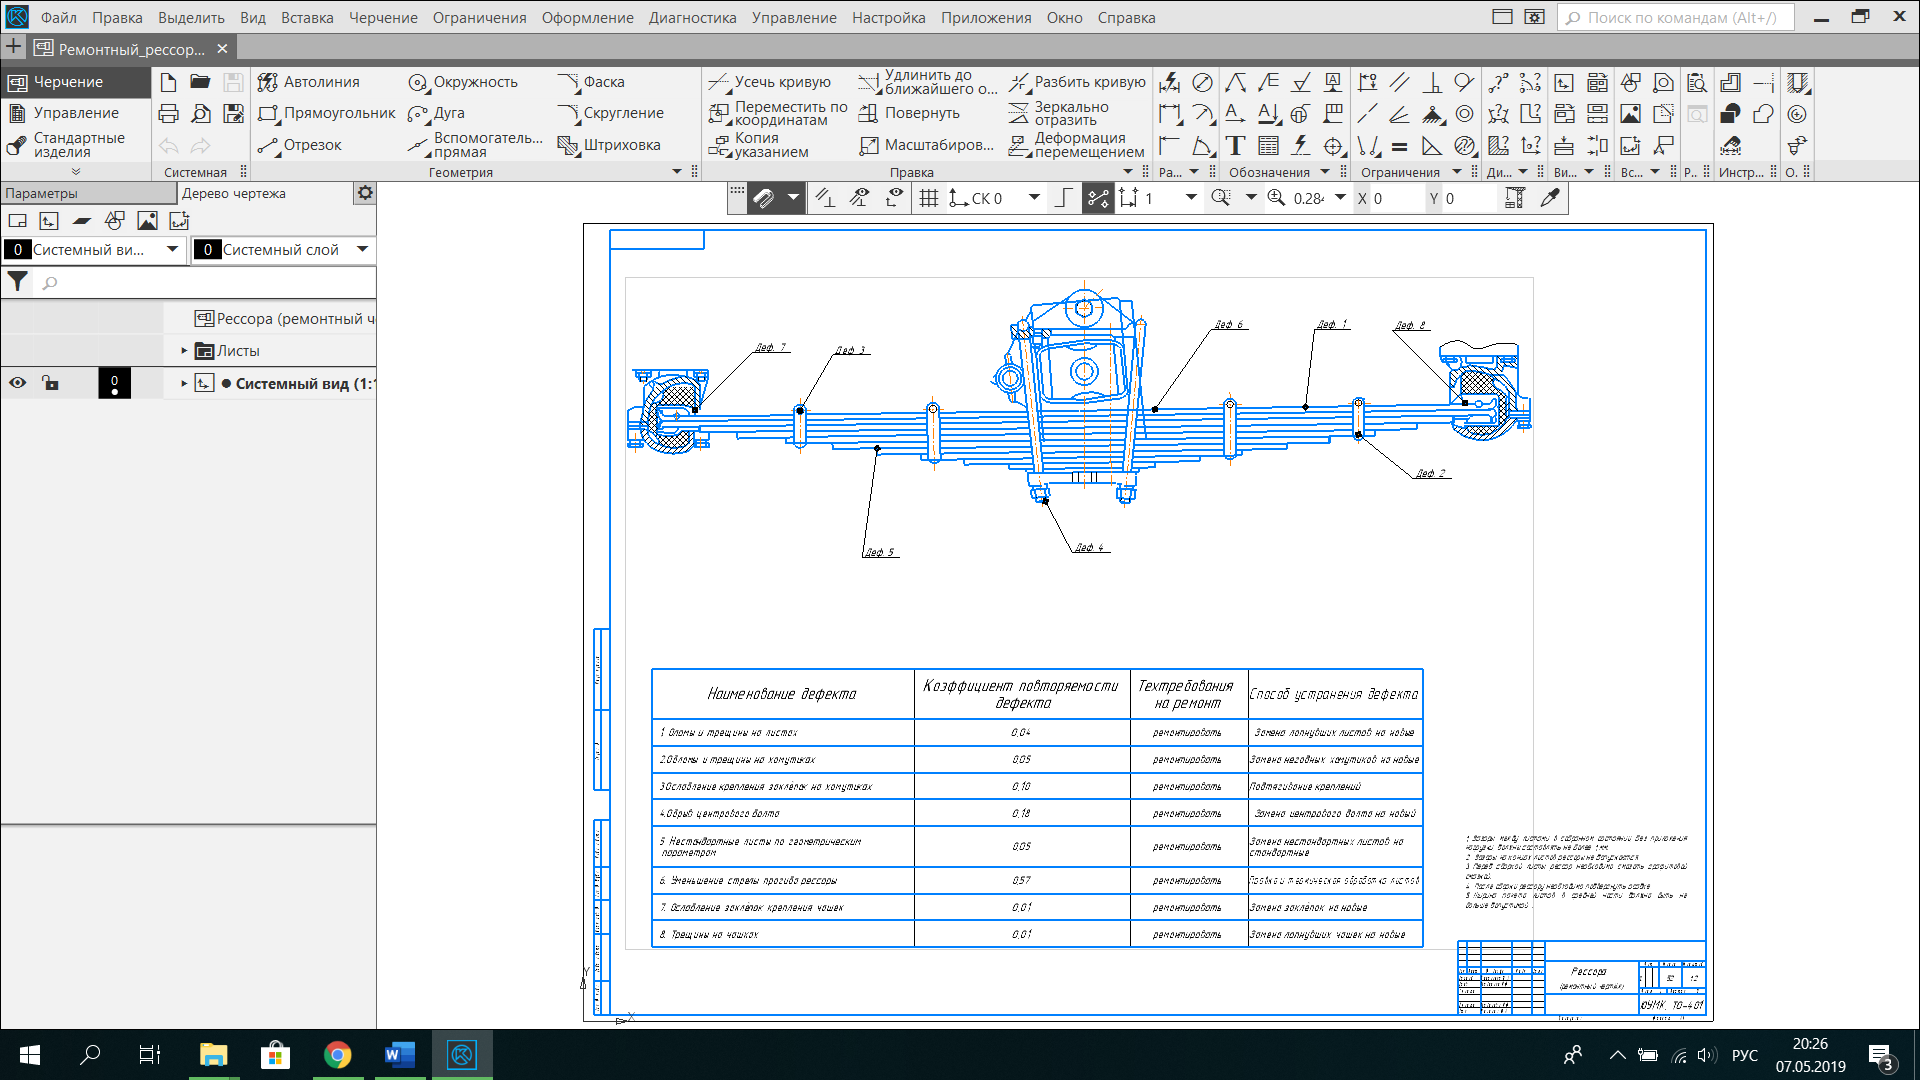Toggle the magnet snapping button
Viewport: 1920px width, 1080px height.
764,198
